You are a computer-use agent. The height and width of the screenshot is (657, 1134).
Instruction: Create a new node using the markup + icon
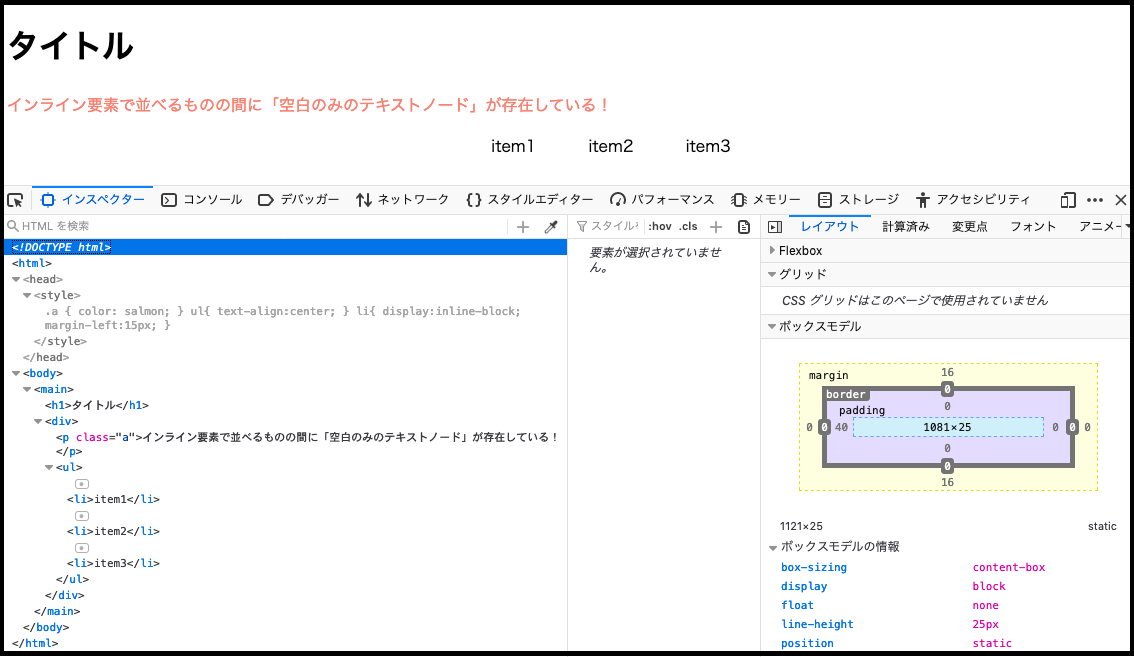pos(523,227)
